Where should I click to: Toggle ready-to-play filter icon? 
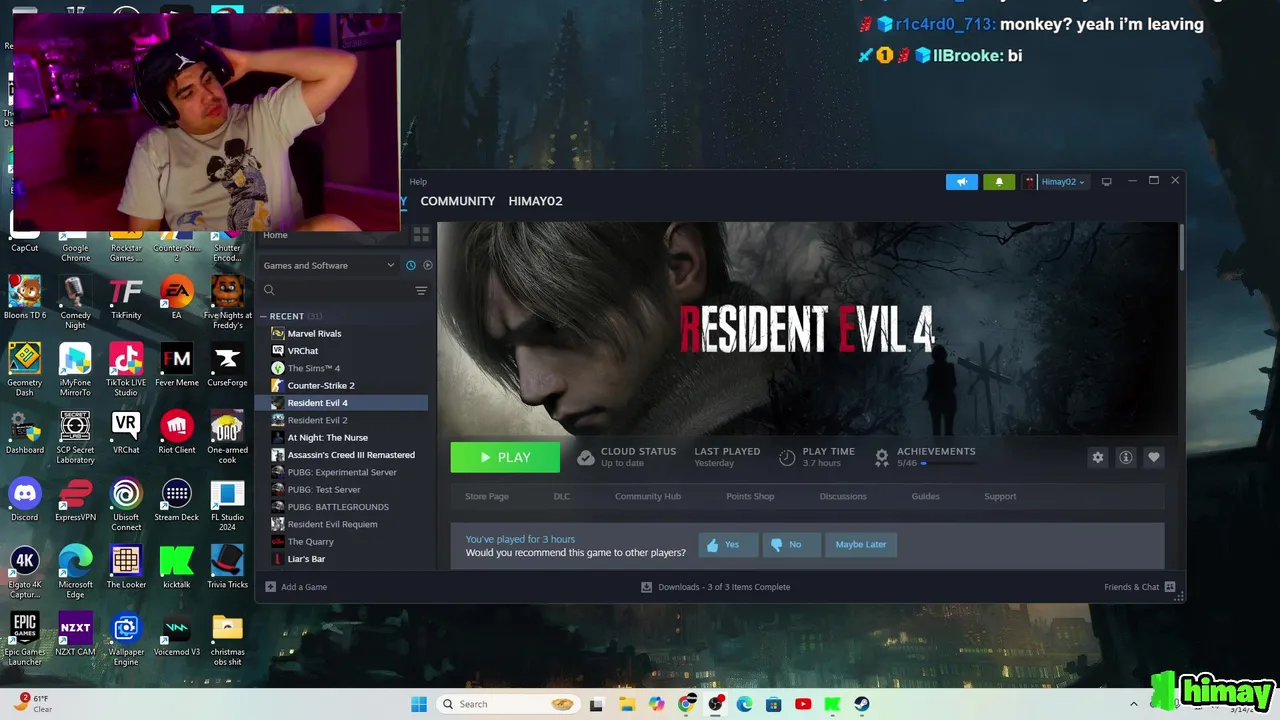coord(427,265)
